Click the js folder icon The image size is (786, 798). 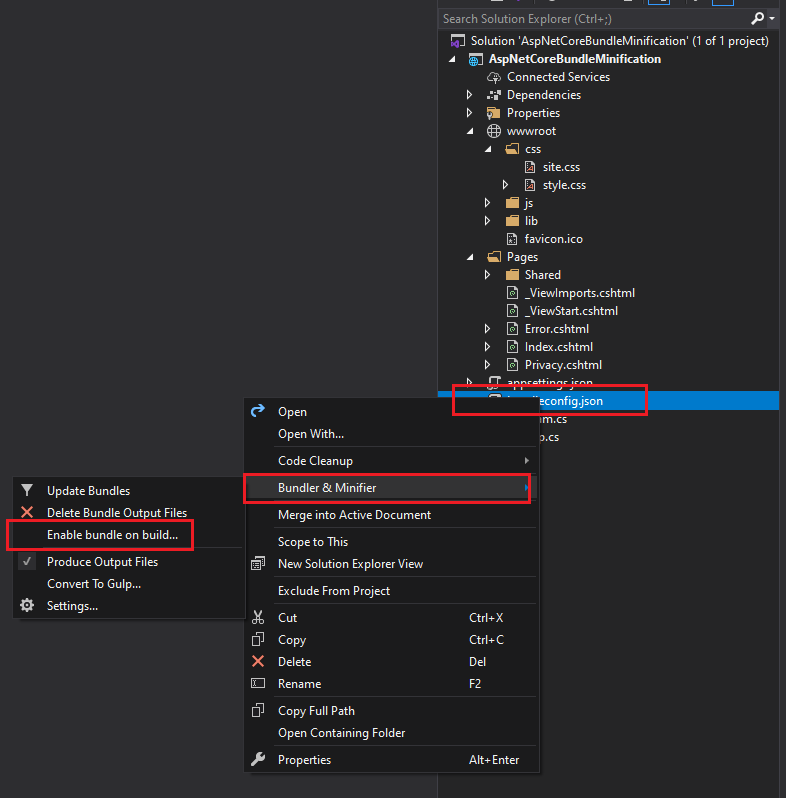[512, 203]
